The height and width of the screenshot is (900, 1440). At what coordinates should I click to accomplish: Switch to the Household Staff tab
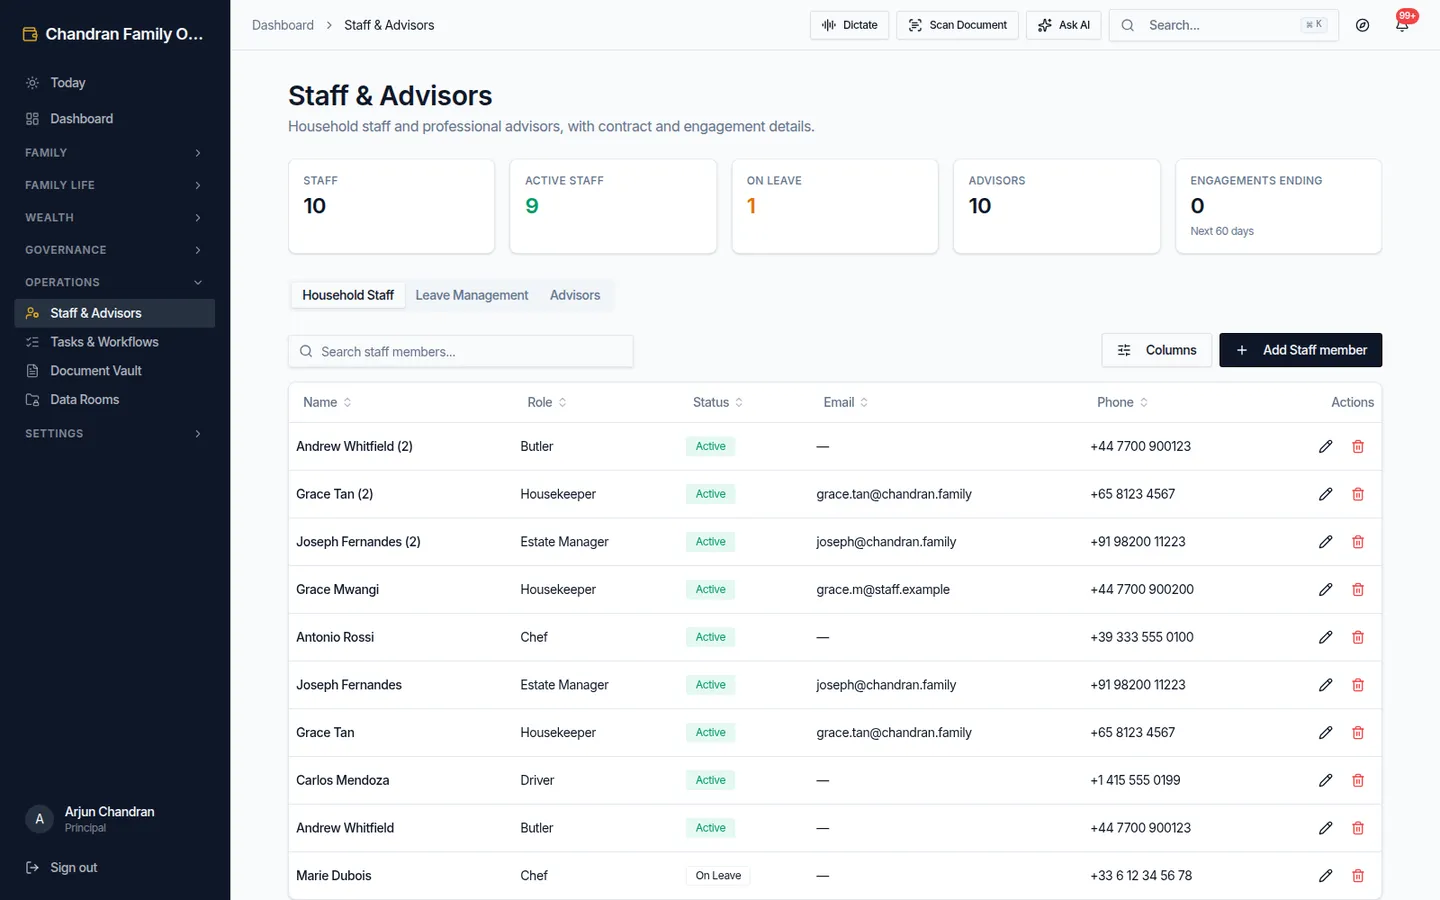pyautogui.click(x=348, y=295)
